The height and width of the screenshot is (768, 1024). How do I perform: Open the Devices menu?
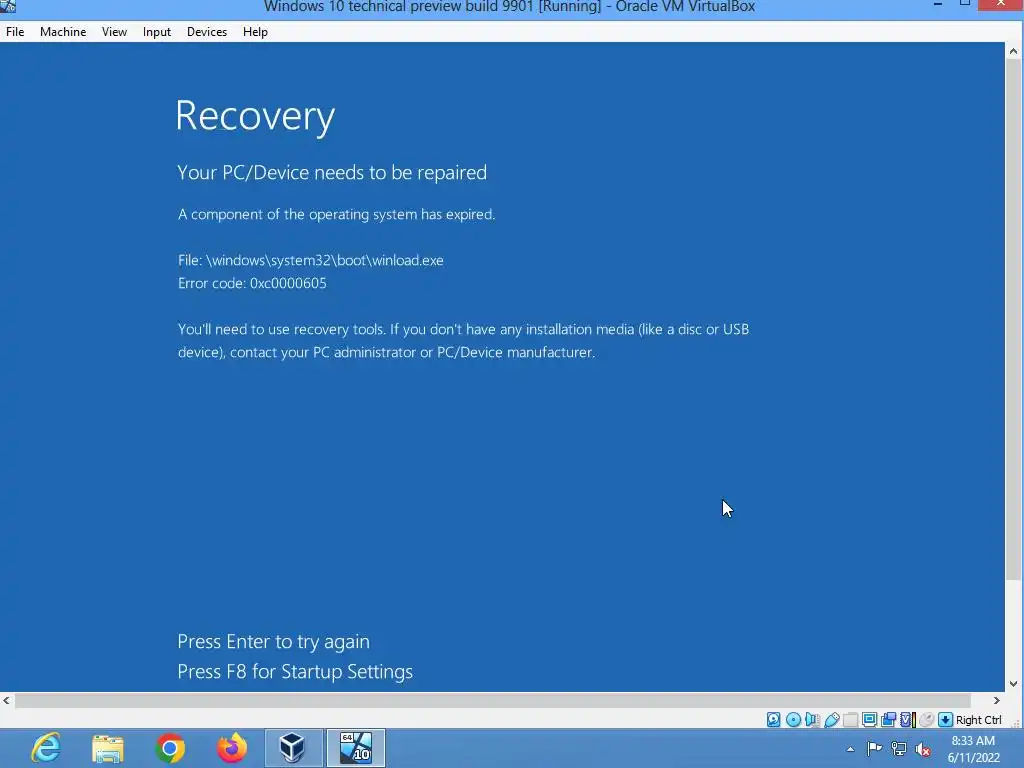[207, 31]
